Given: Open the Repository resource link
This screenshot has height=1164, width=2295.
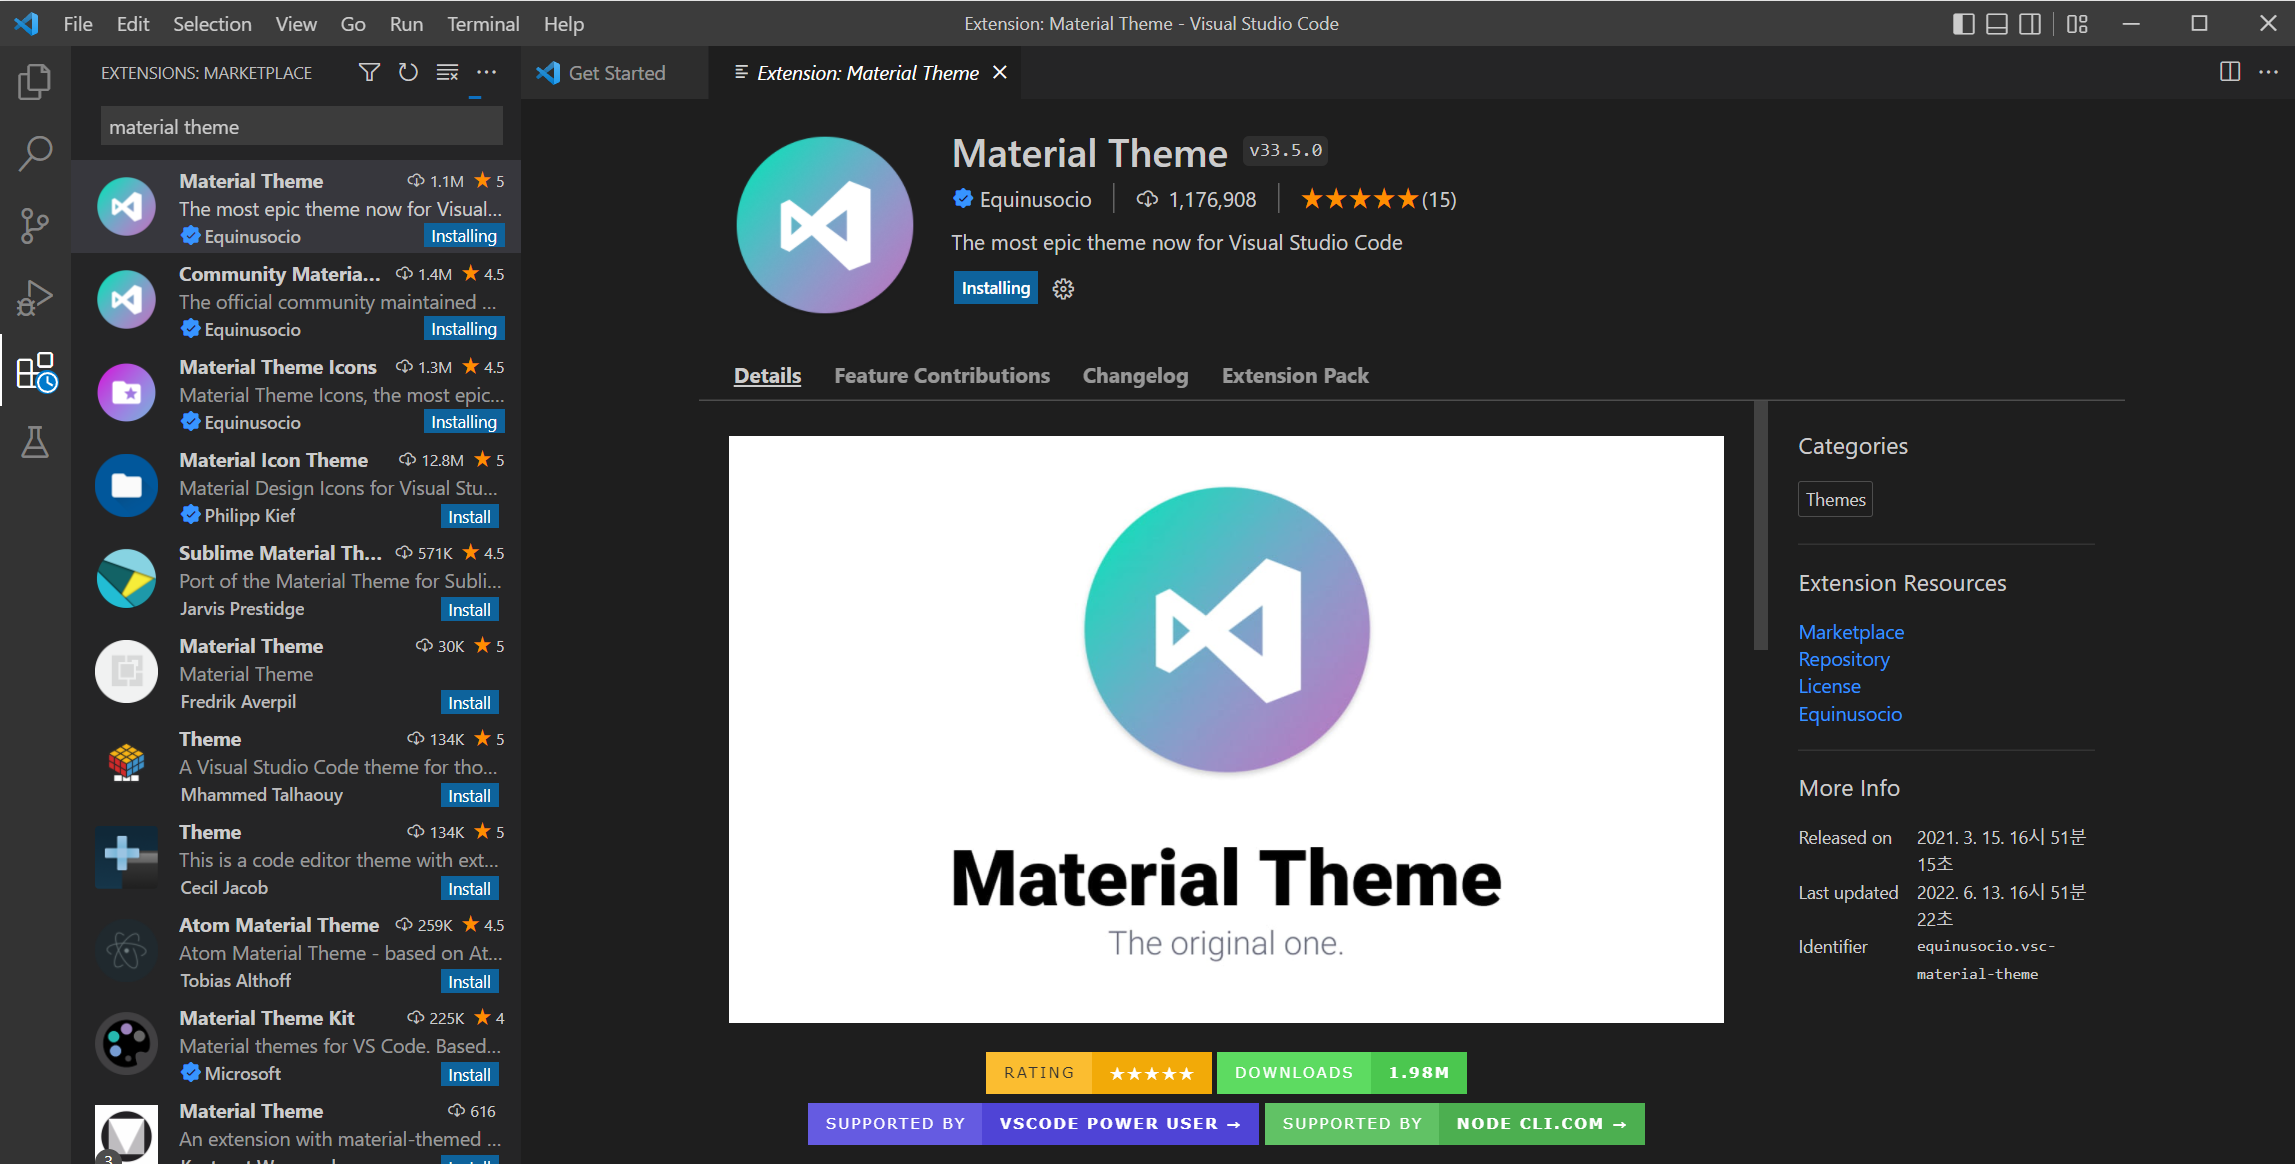Looking at the screenshot, I should tap(1843, 659).
